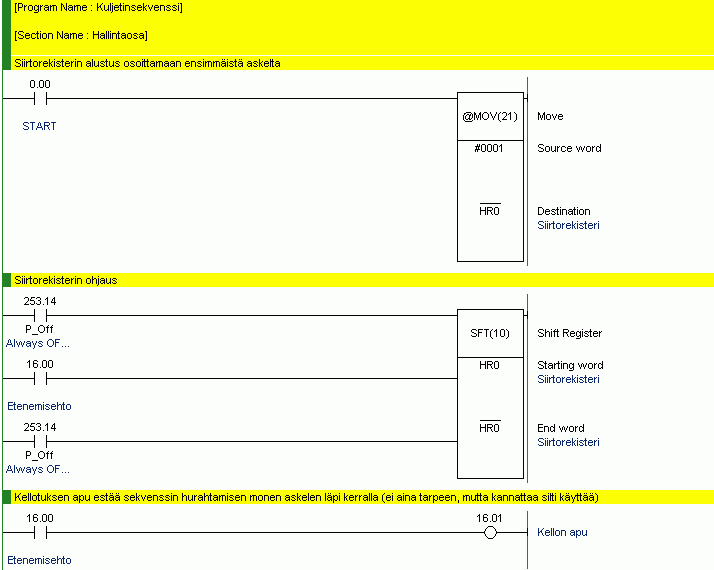Click the Program Name Kuljetinsekvenssi header
This screenshot has height=570, width=714.
click(x=98, y=8)
